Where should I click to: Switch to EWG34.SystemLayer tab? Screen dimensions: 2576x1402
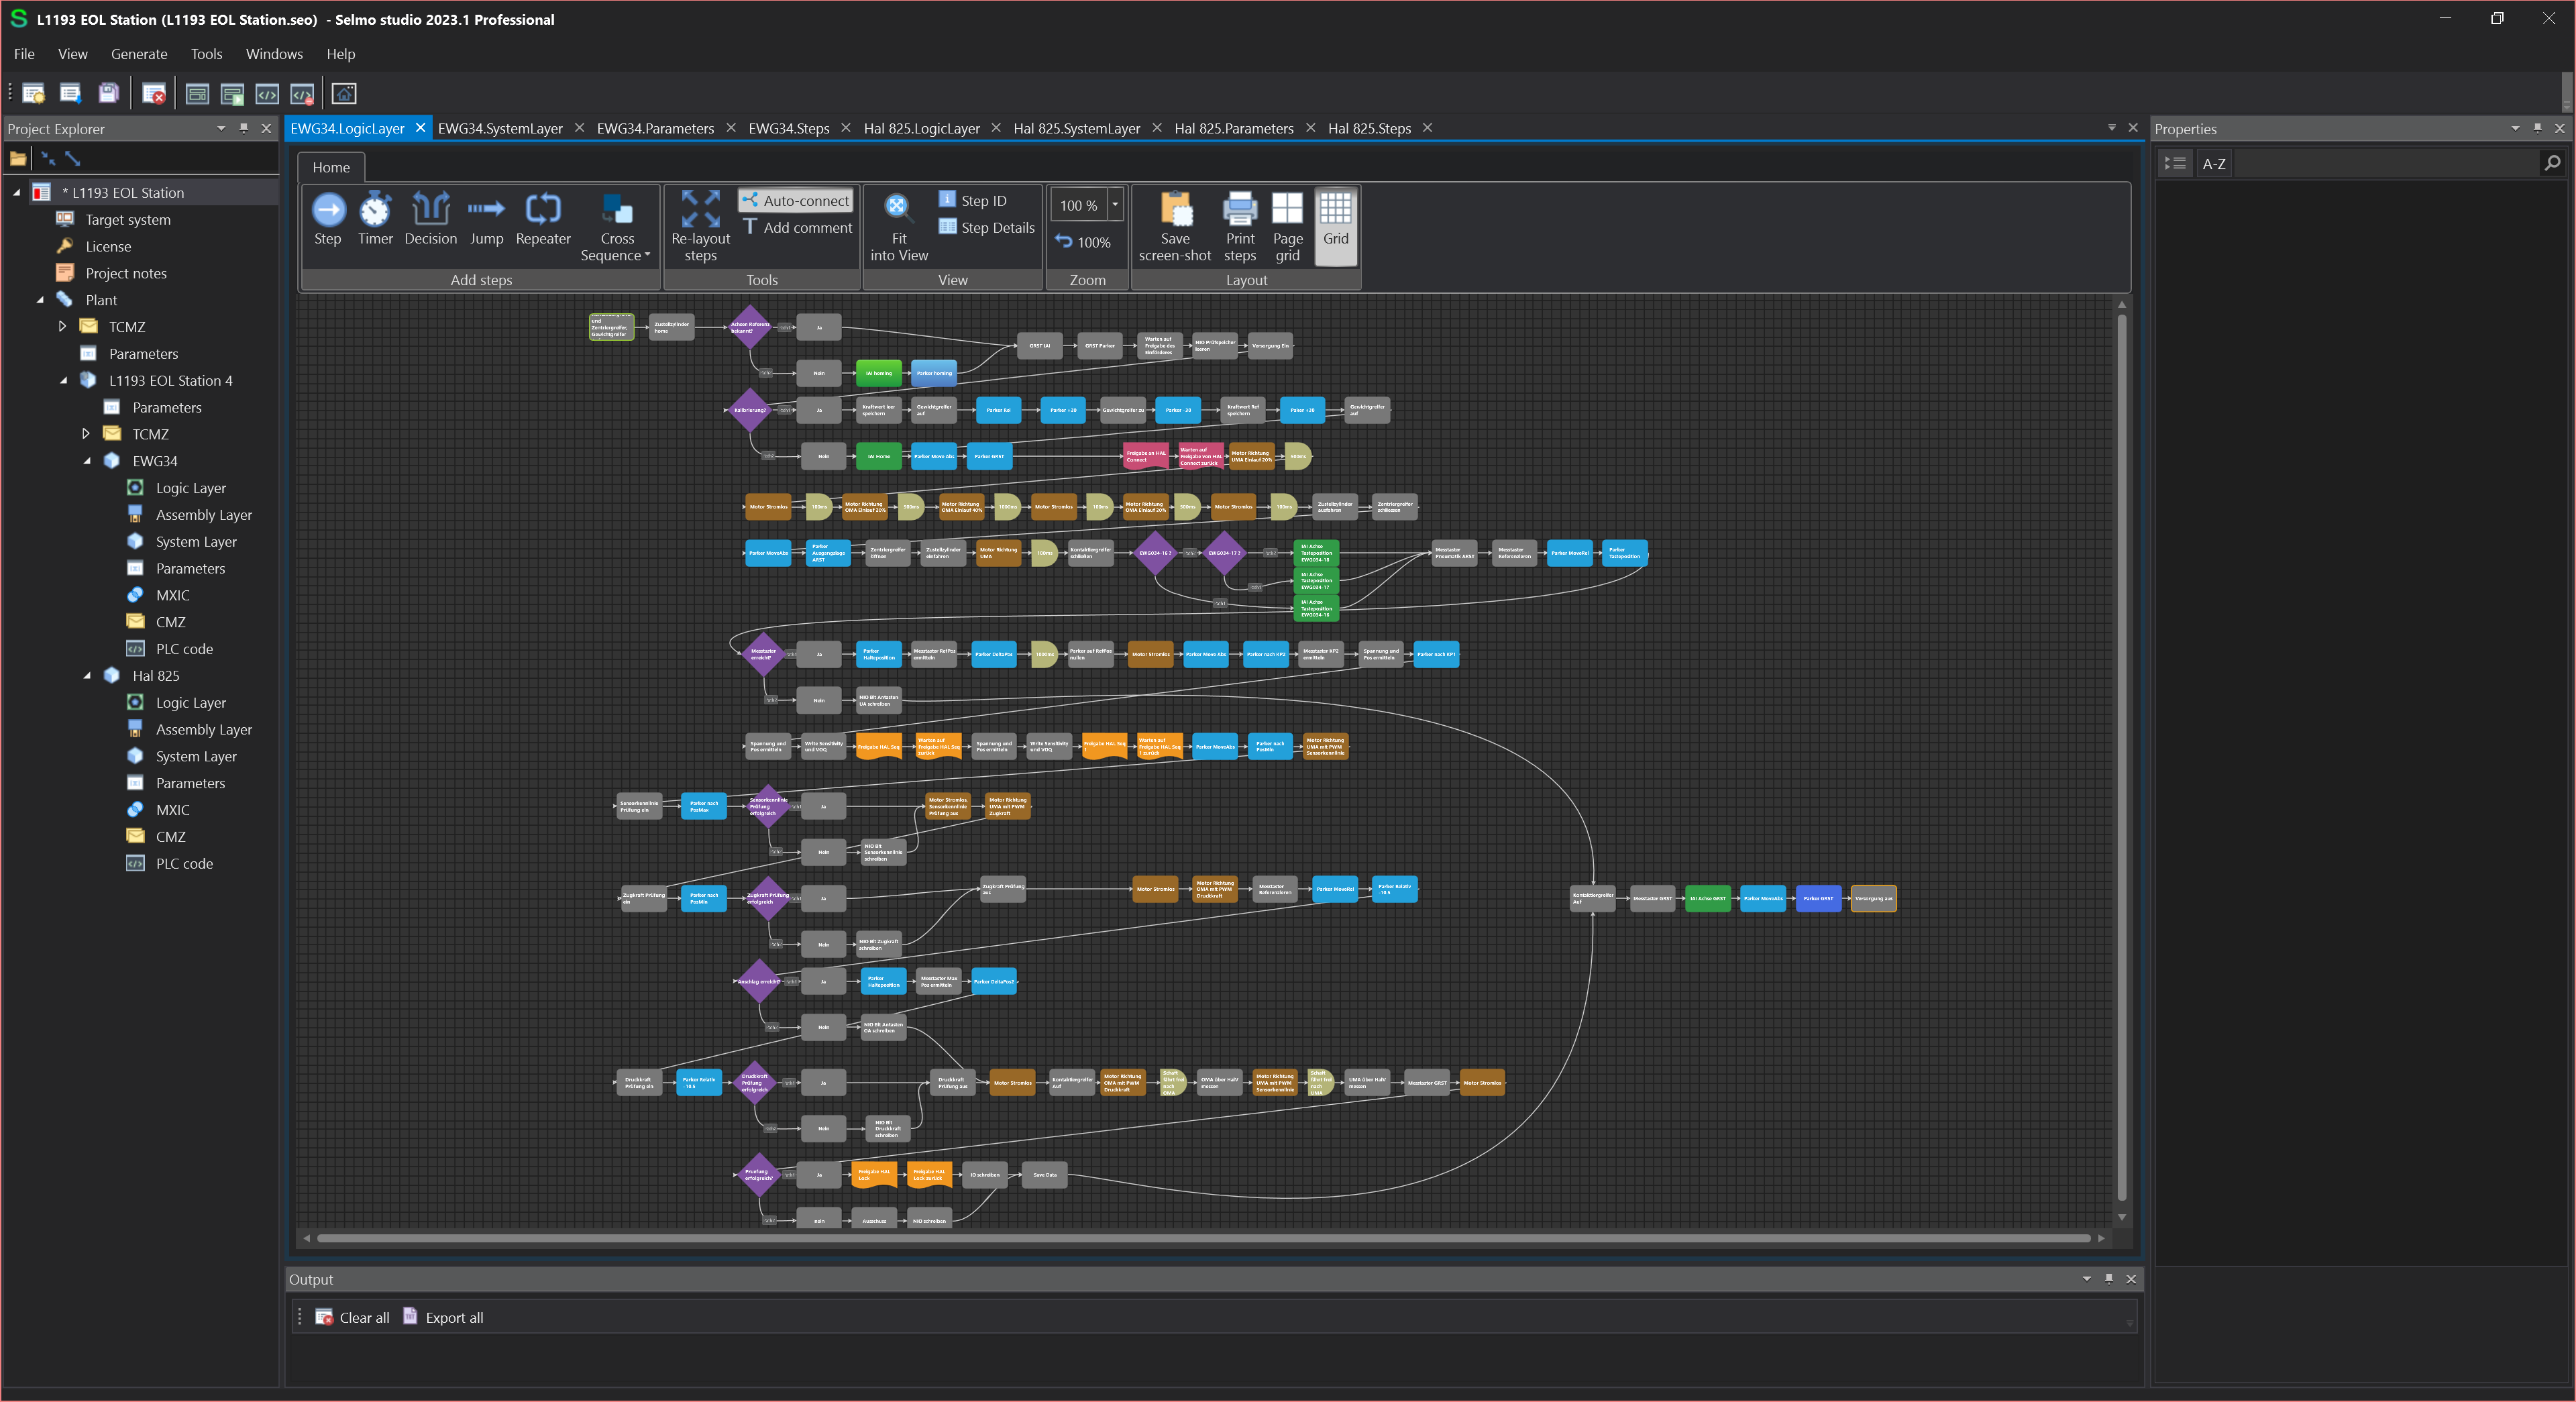(x=500, y=128)
